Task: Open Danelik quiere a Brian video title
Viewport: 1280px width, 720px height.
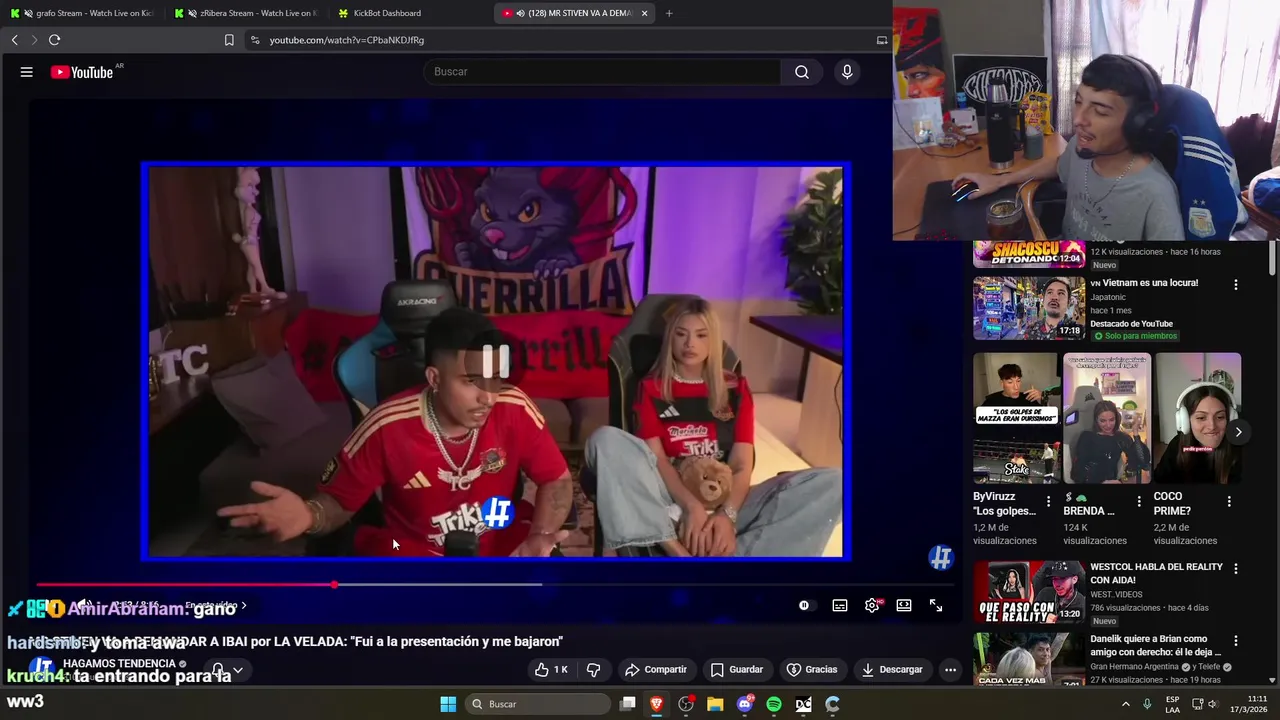Action: [1154, 646]
